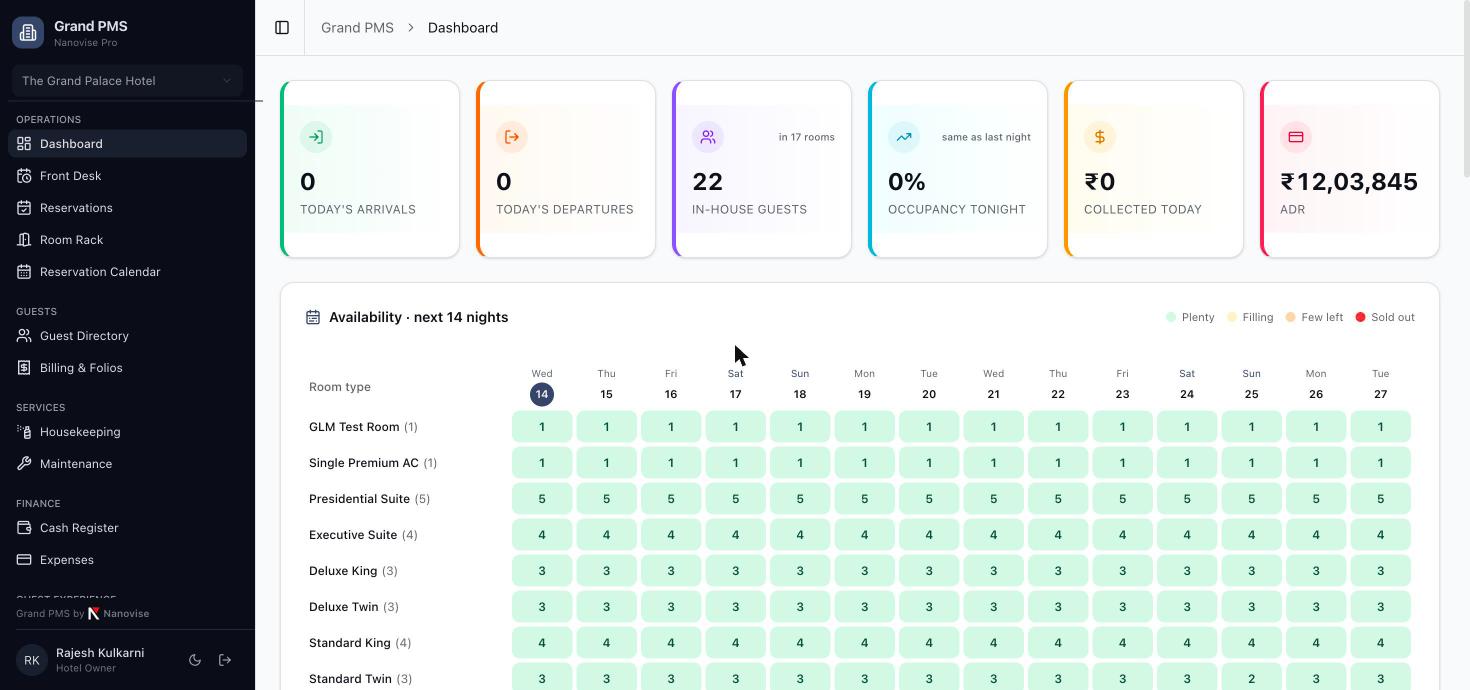Click the Tue 27 date column header
The image size is (1470, 690).
coord(1381,385)
